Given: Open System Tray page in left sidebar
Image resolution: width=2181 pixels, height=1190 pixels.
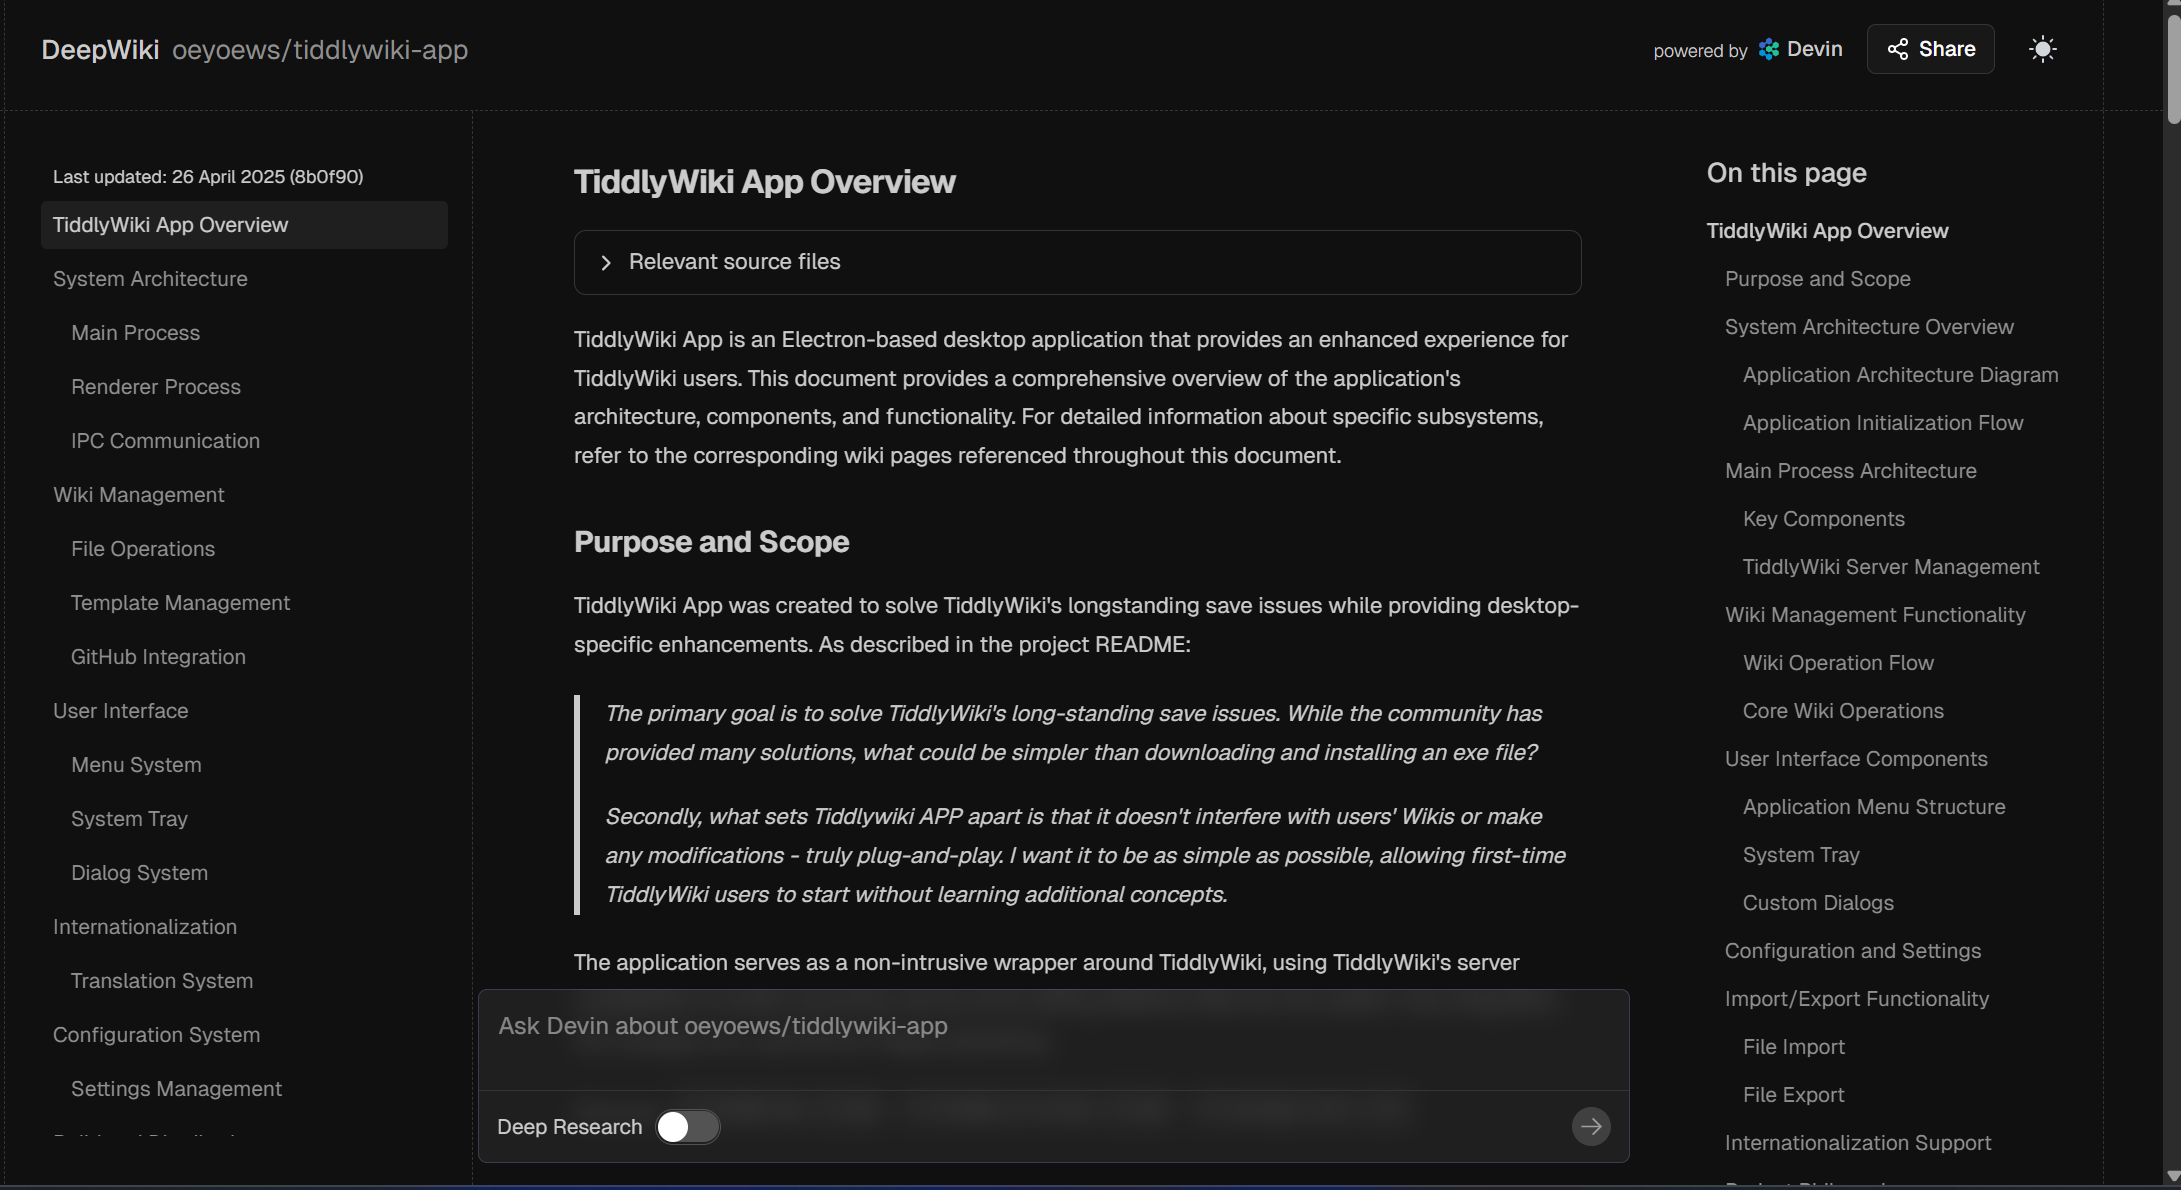Looking at the screenshot, I should click(129, 819).
